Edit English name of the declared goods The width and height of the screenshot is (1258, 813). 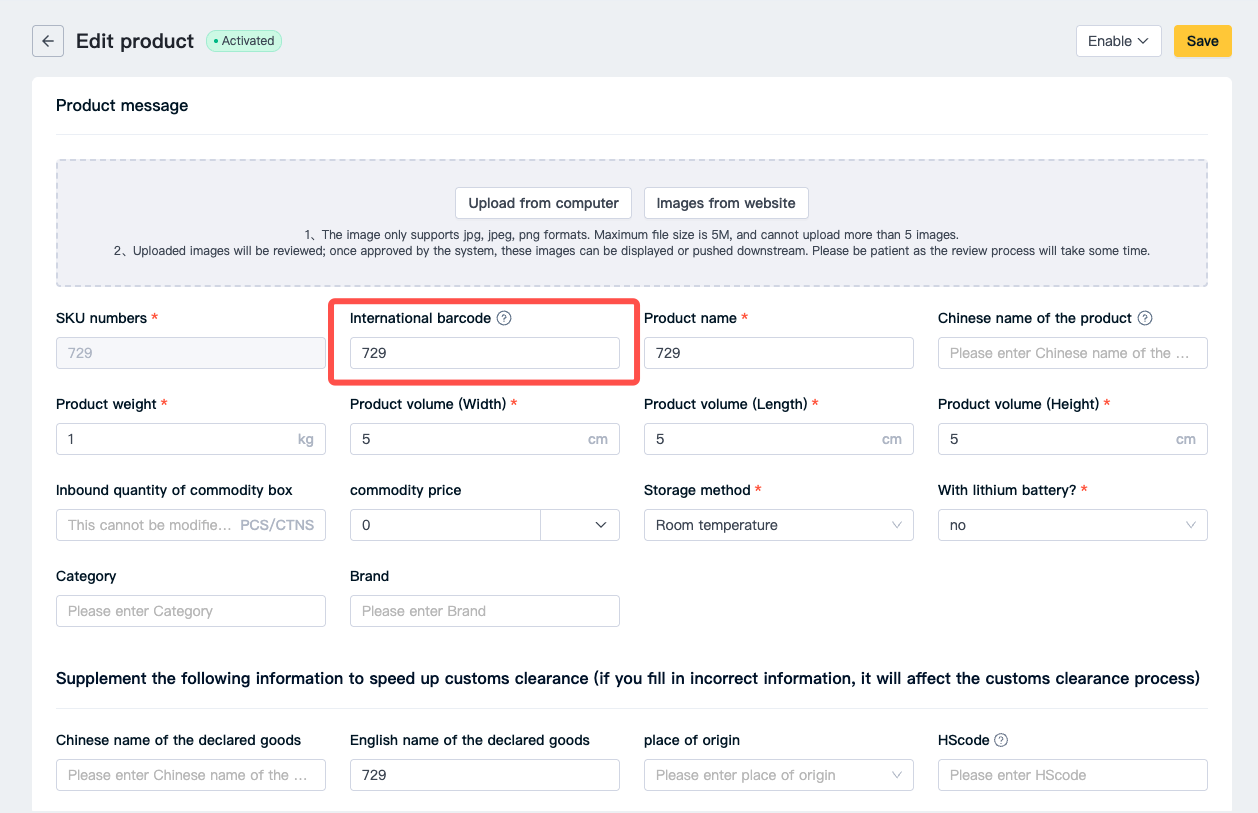click(x=485, y=775)
